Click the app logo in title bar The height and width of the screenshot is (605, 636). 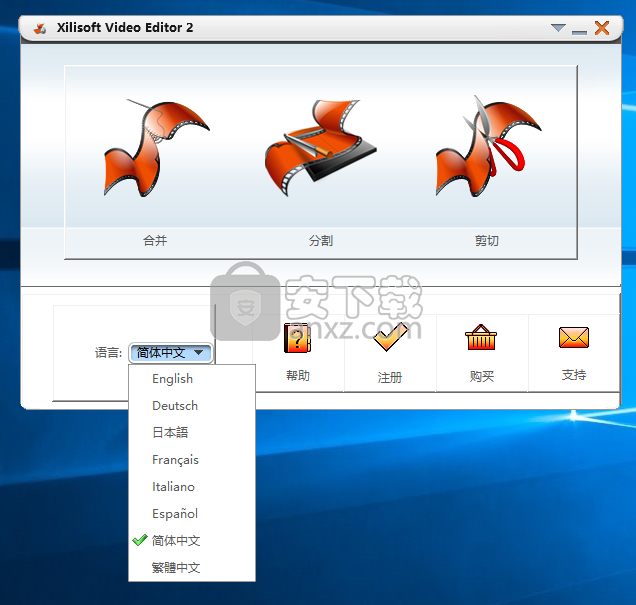40,28
